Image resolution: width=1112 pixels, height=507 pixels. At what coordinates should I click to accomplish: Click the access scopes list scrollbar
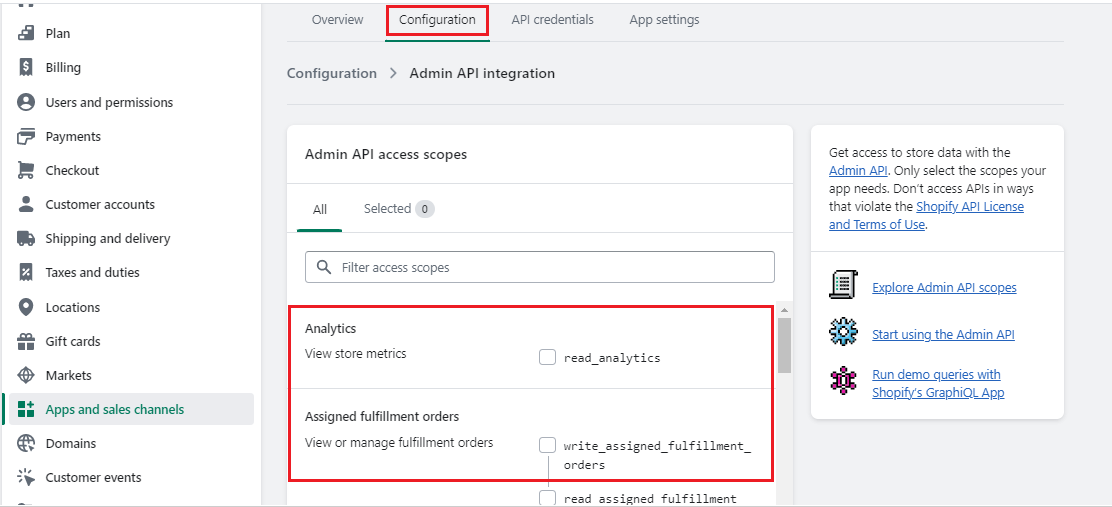click(784, 345)
